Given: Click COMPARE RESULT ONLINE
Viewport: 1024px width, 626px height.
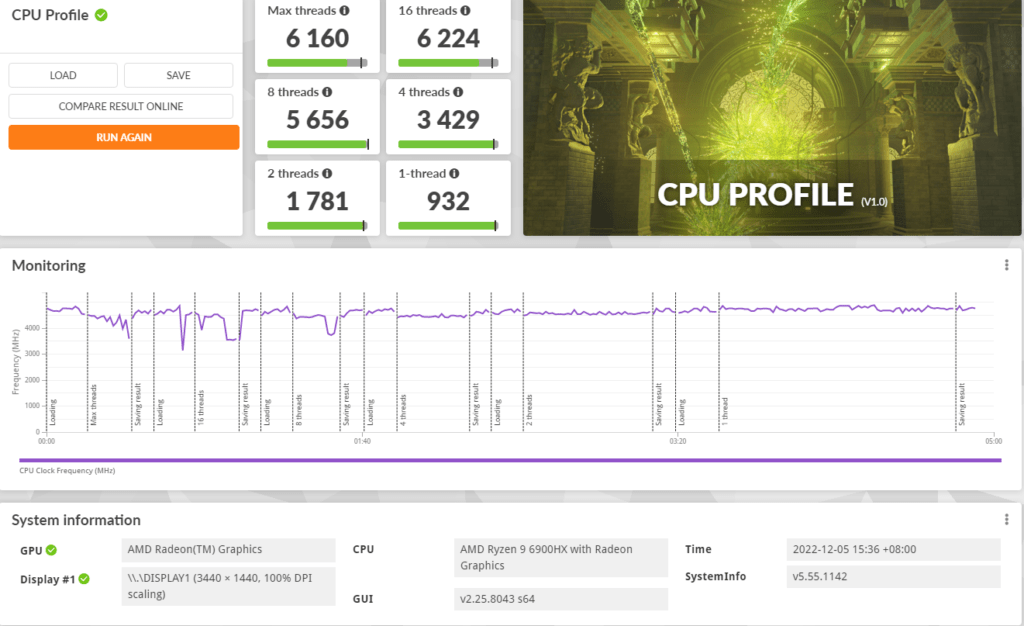Looking at the screenshot, I should 121,106.
